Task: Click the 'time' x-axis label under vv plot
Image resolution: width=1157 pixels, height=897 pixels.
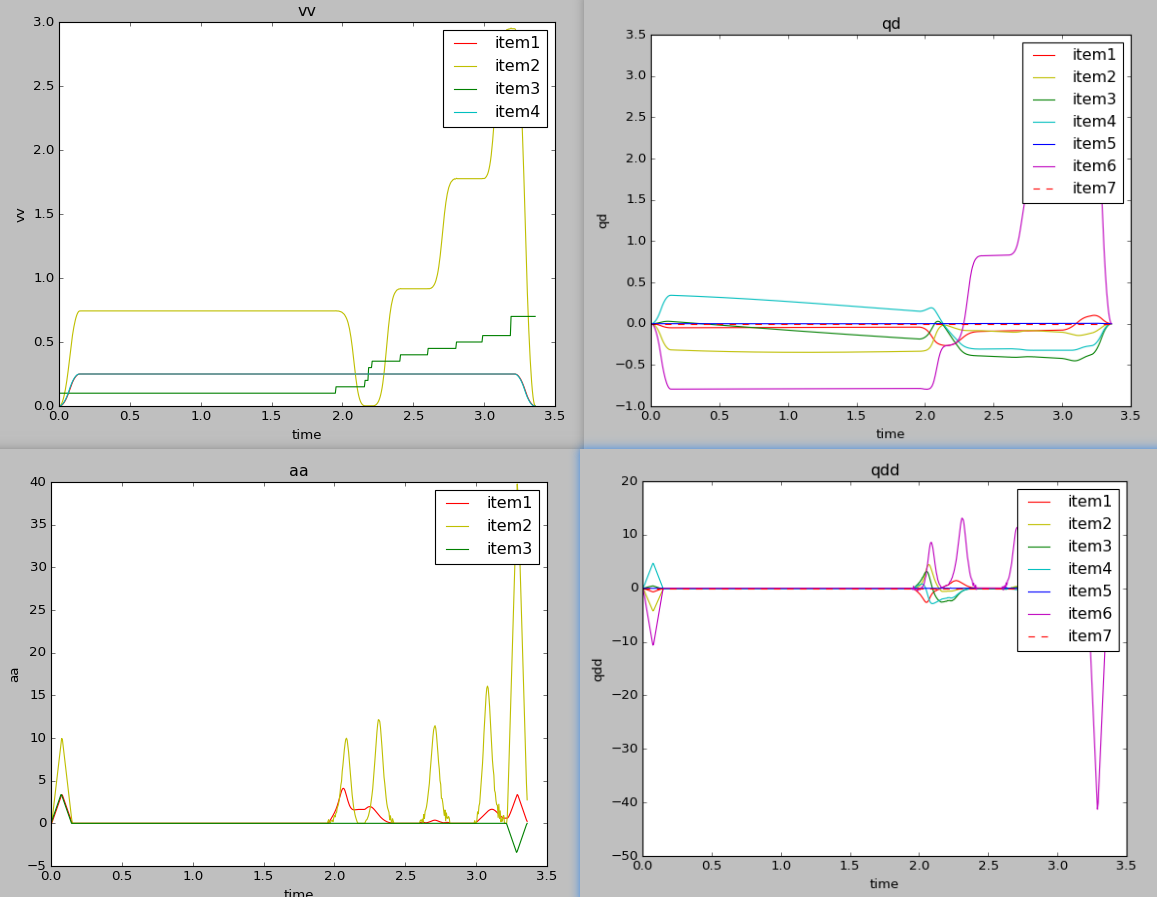Action: tap(306, 435)
